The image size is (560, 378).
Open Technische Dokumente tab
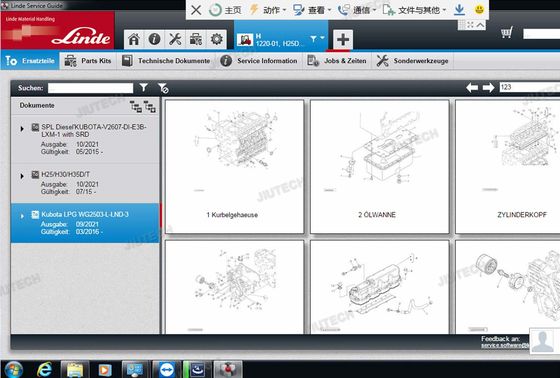click(166, 61)
